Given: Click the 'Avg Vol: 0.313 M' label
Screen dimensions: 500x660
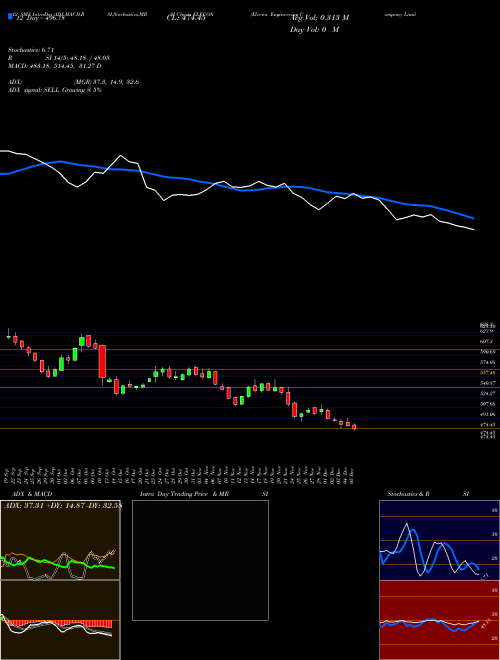Looking at the screenshot, I should coord(319,17).
